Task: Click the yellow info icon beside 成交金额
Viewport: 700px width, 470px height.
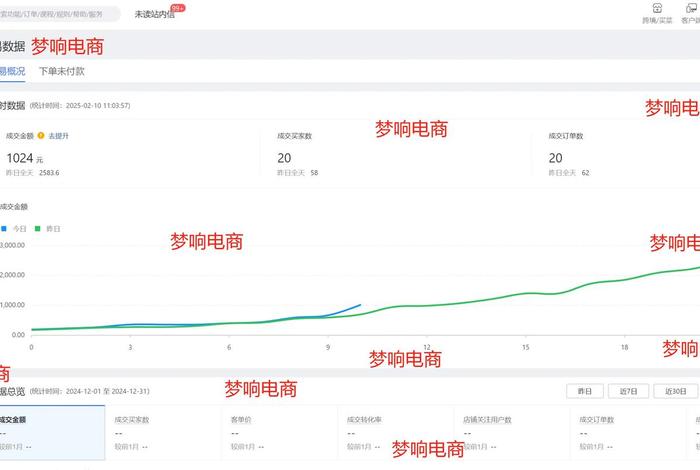Action: 41,136
